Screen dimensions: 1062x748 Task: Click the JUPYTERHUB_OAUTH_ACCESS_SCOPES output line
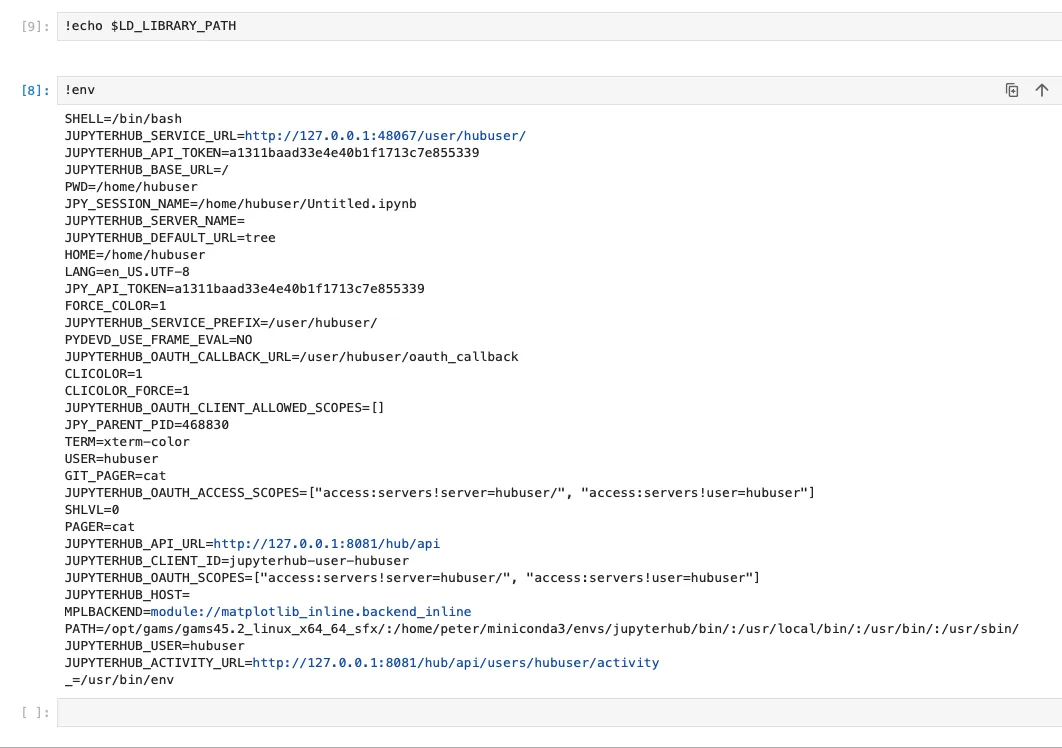click(x=439, y=493)
